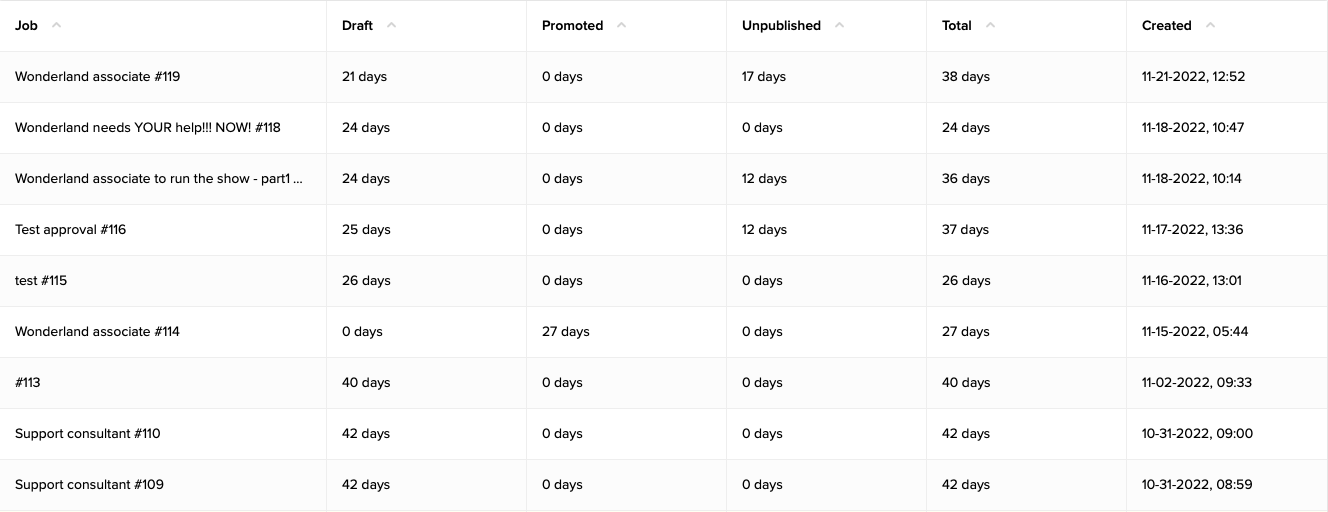Select Wonderland associate to run the show job
1328x512 pixels.
[158, 179]
